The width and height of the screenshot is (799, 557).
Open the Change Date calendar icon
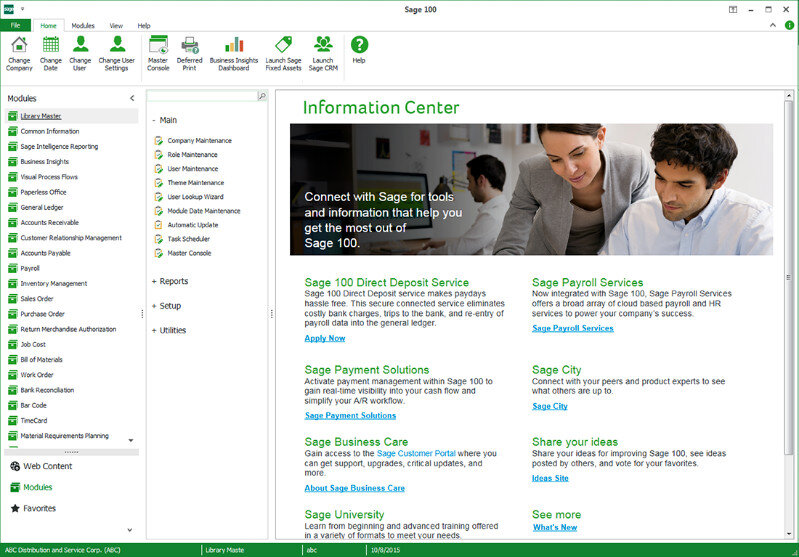pos(50,45)
